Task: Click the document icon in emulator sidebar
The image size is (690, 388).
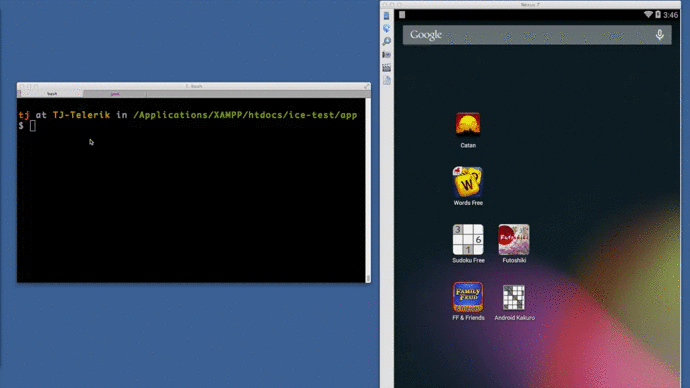Action: click(386, 80)
